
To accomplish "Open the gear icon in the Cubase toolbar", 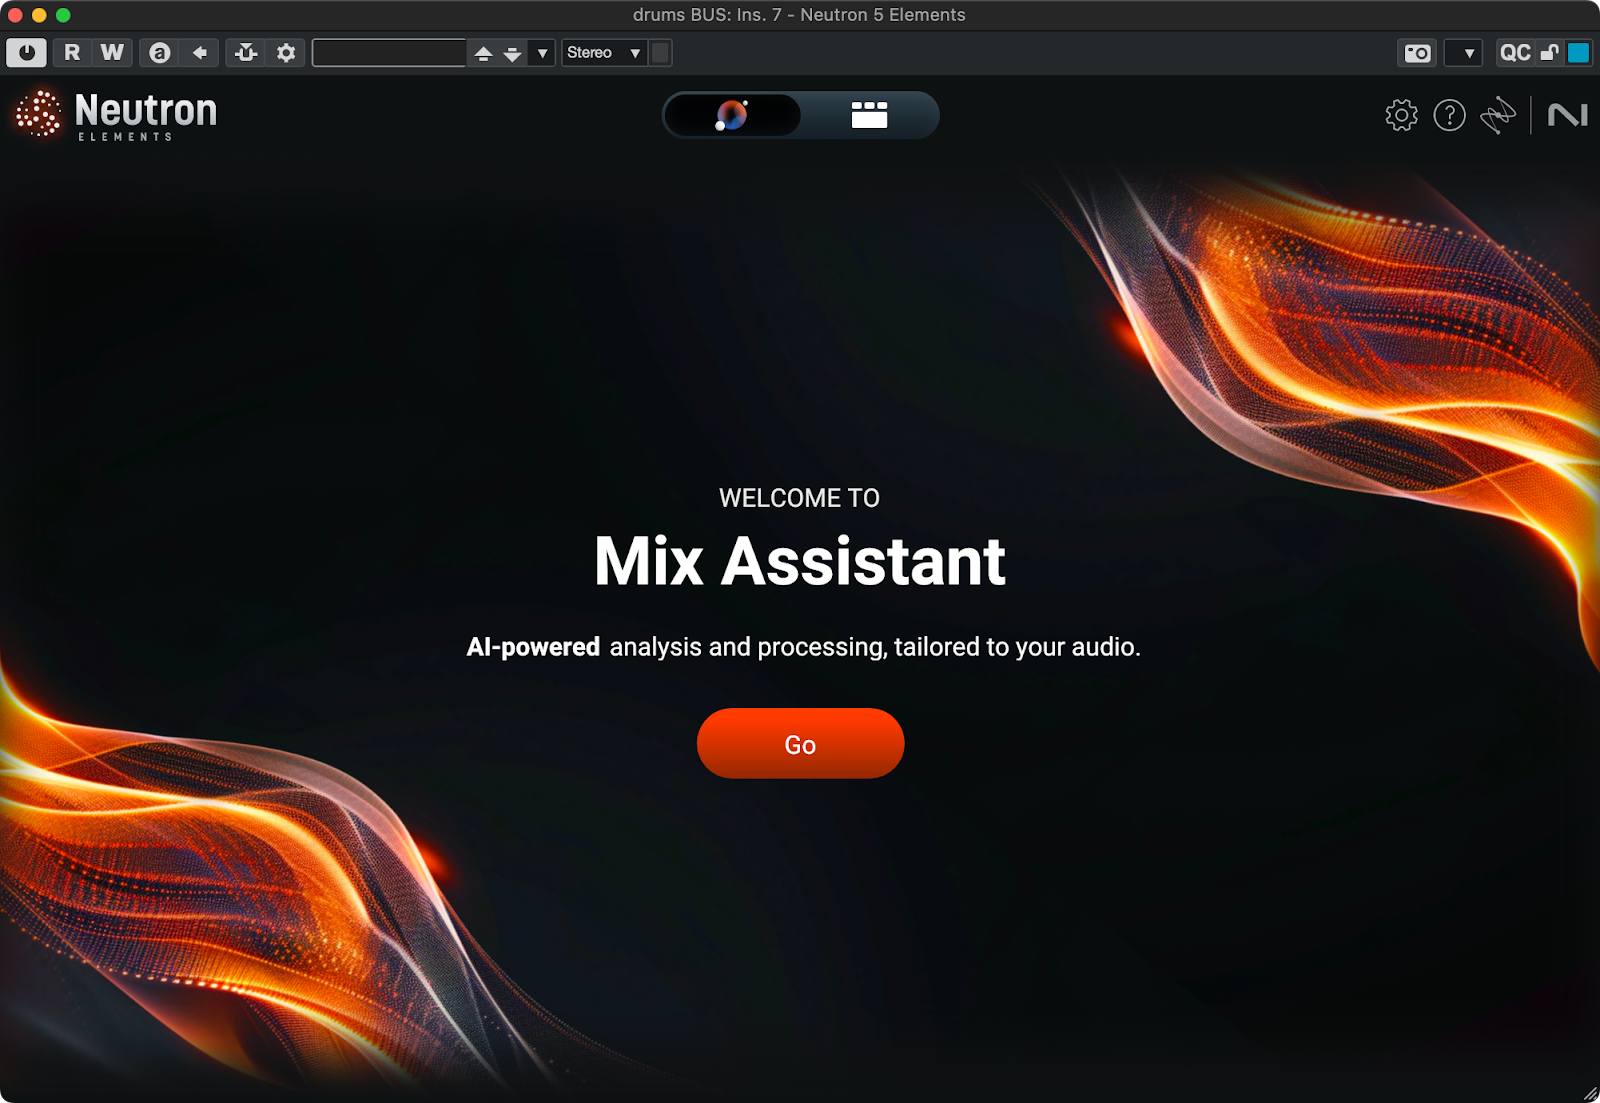I will [286, 53].
